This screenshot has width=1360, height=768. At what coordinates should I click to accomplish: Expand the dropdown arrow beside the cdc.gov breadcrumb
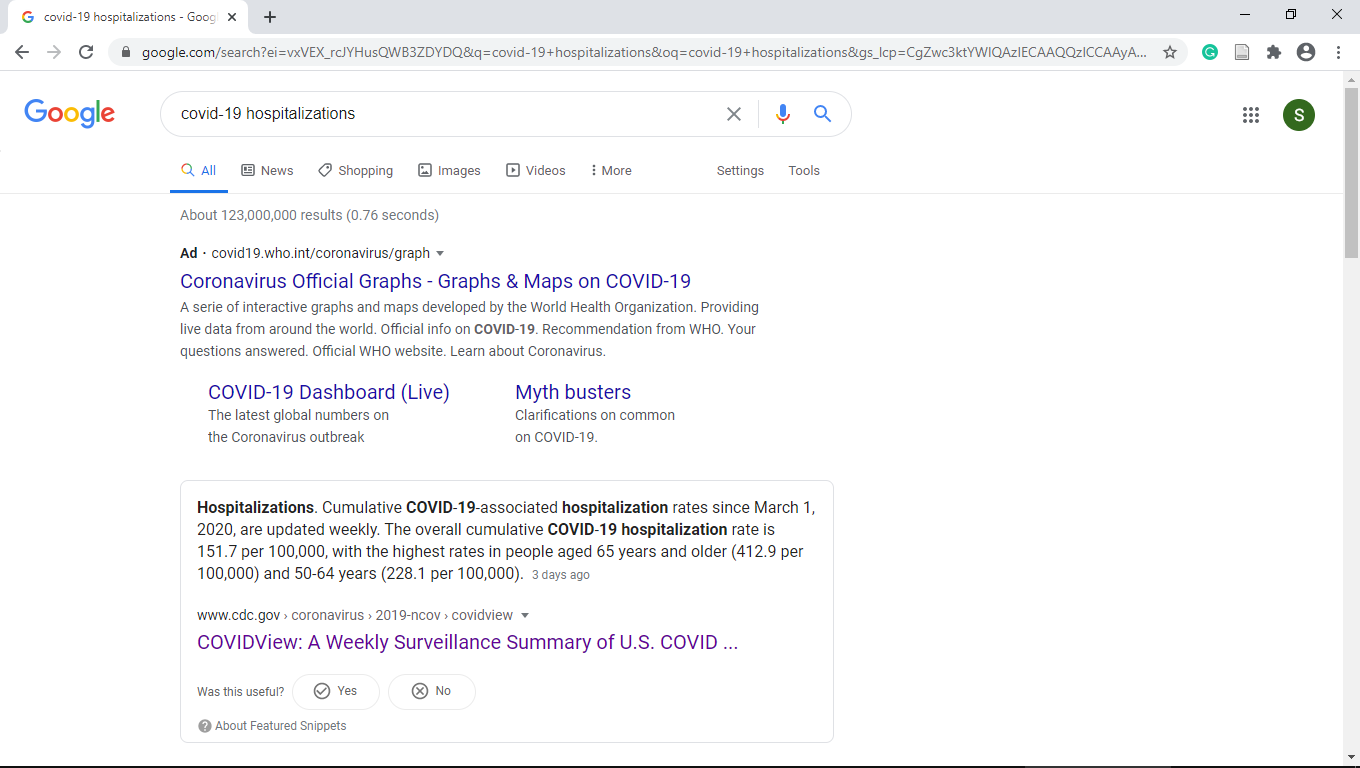(x=525, y=616)
